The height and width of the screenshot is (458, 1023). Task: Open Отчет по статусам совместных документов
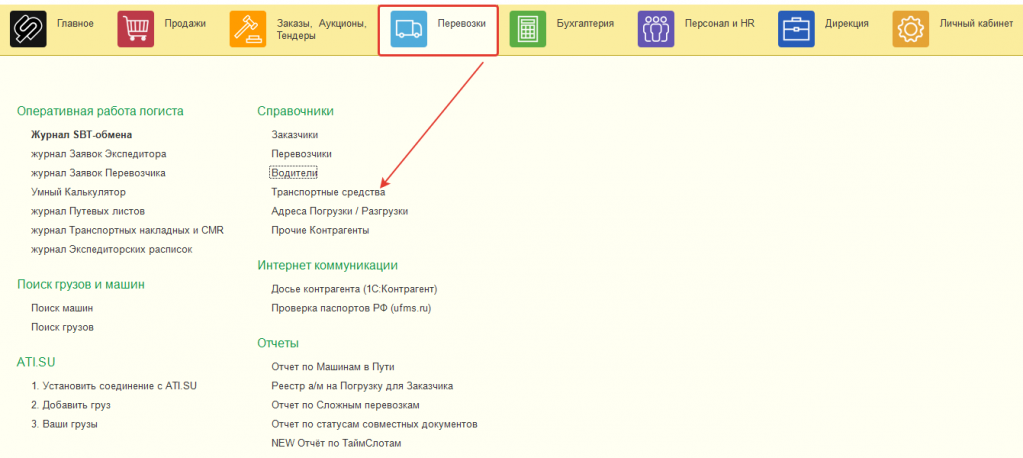(x=374, y=424)
